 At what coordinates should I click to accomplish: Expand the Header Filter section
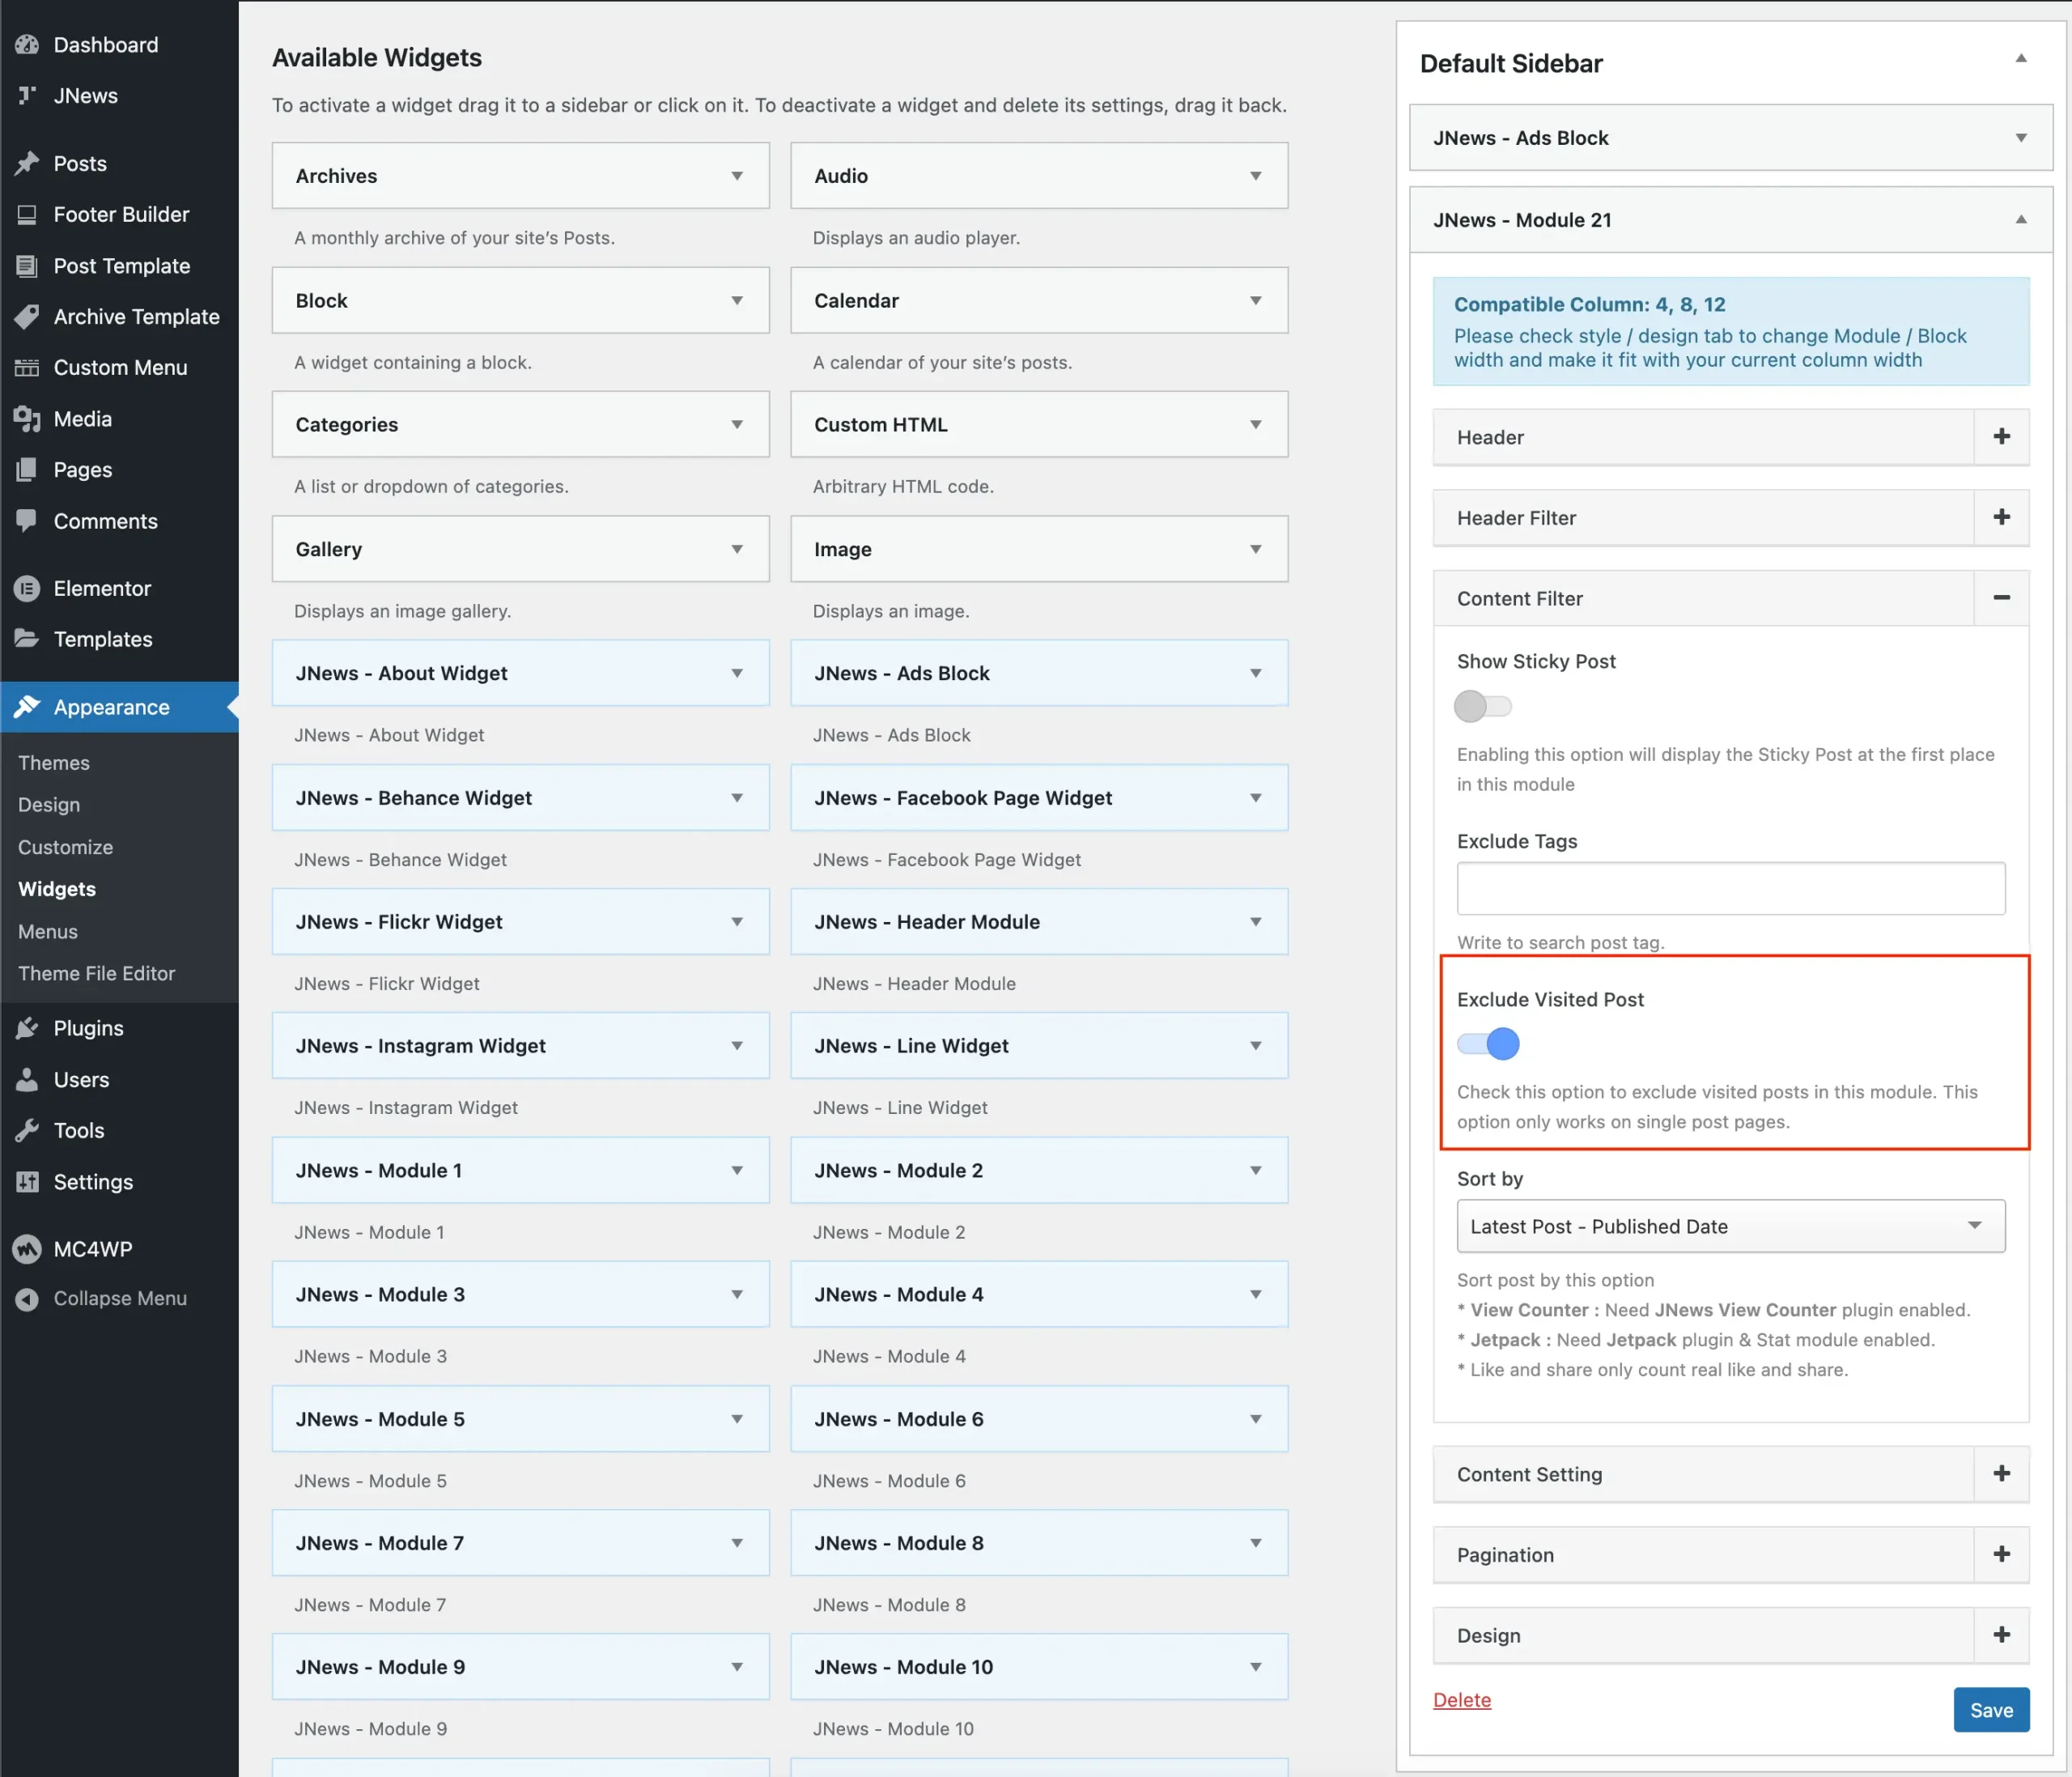(x=2001, y=517)
